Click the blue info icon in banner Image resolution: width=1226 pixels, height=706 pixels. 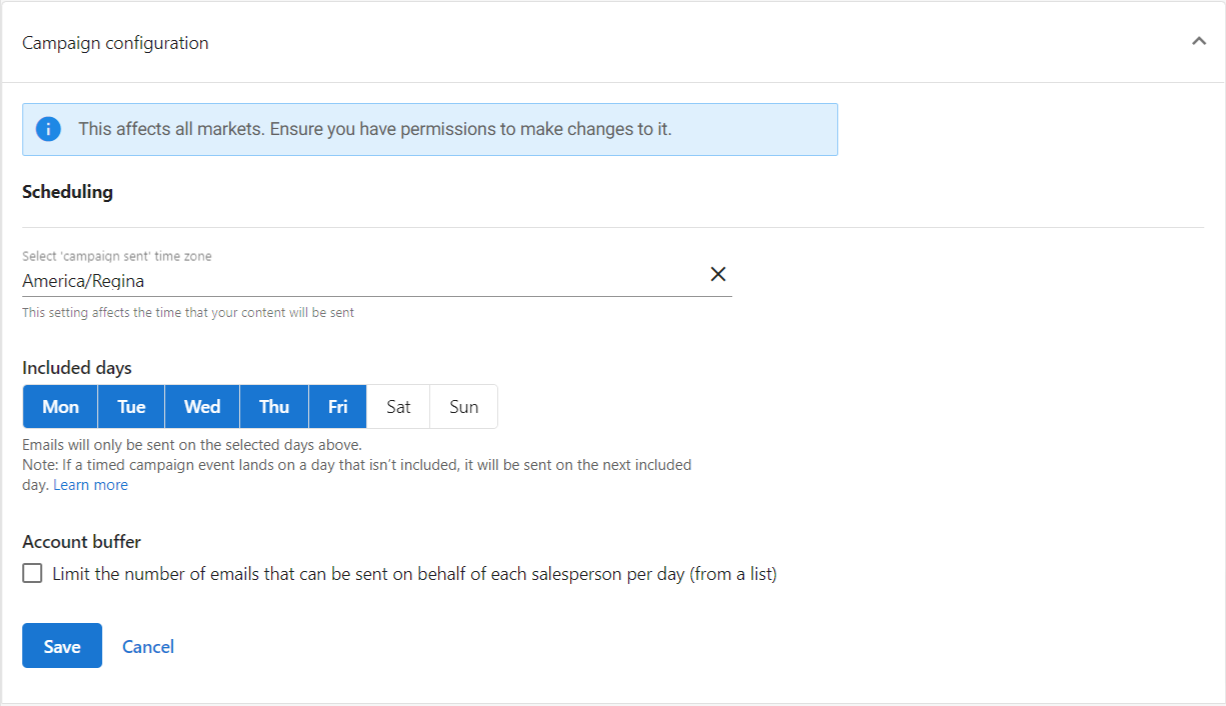(x=48, y=129)
